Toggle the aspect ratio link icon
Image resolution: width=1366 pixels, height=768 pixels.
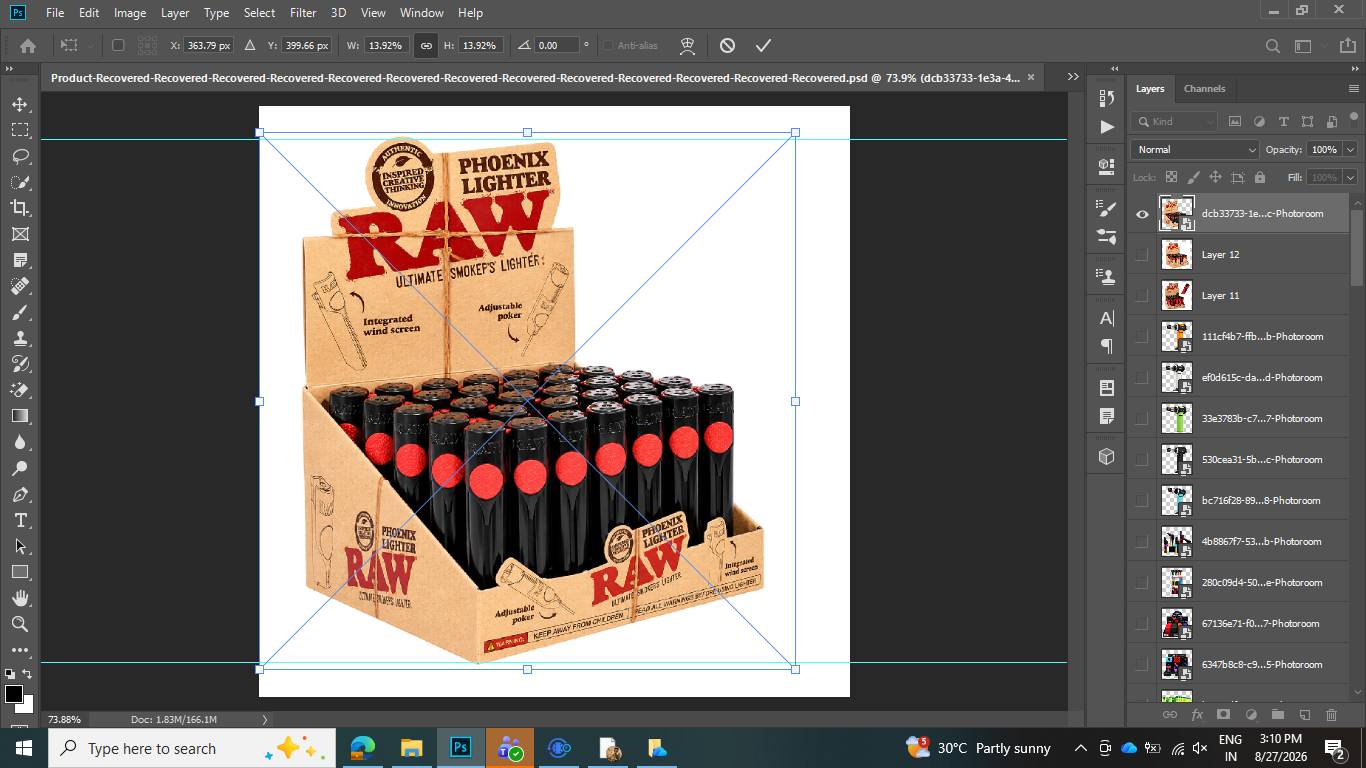click(x=426, y=45)
